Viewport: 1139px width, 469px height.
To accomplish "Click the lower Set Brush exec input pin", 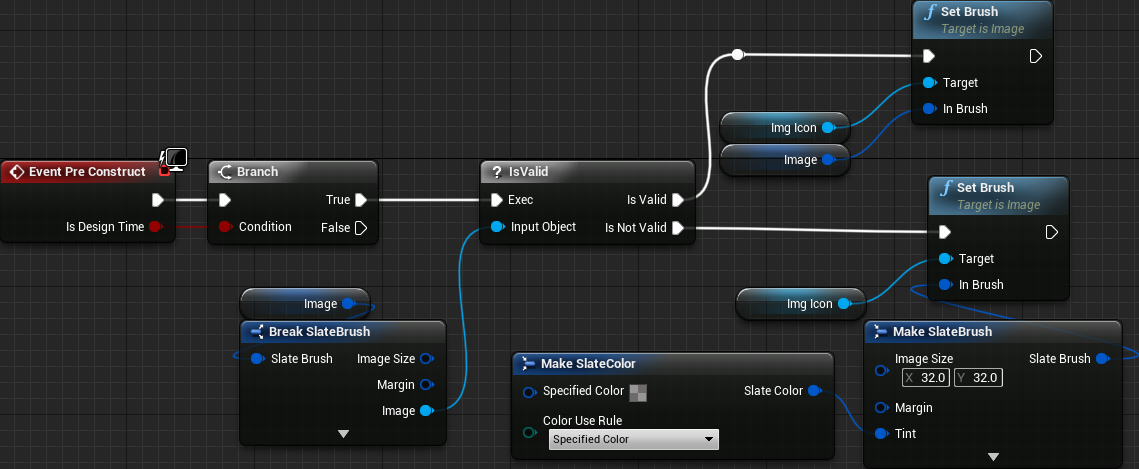I will tap(944, 232).
